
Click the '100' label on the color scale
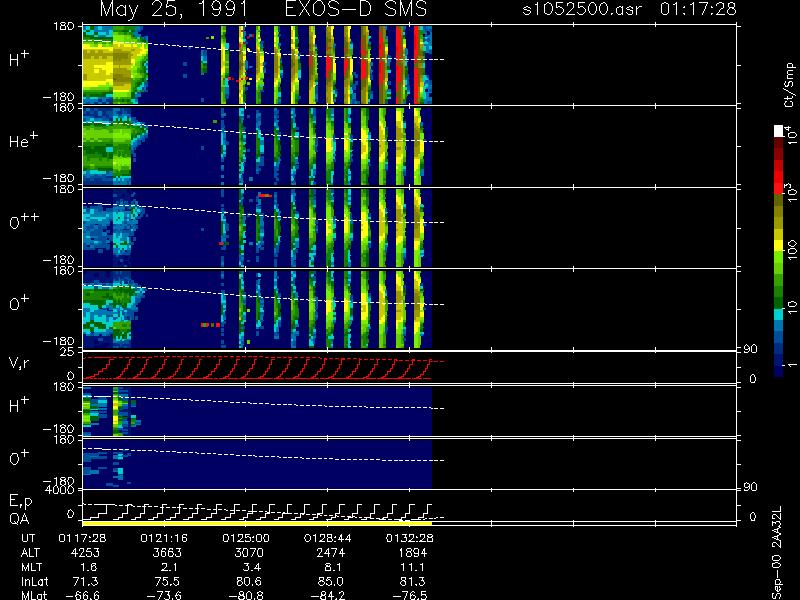pyautogui.click(x=792, y=250)
